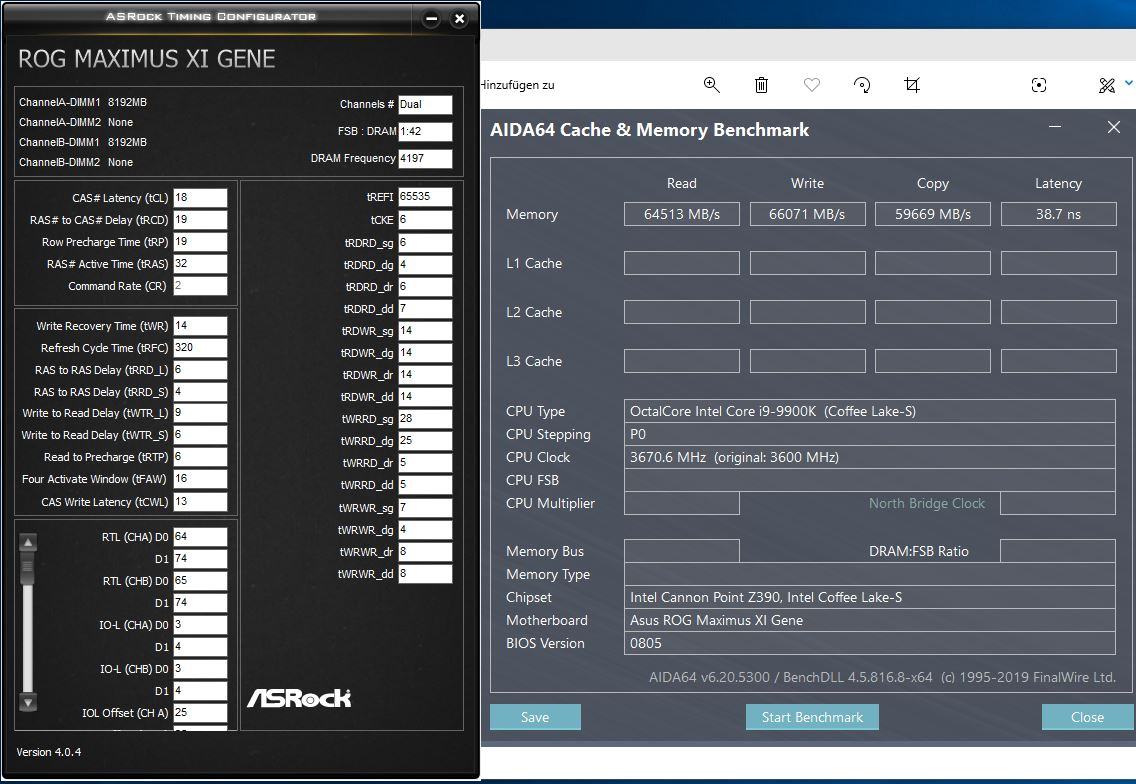Click the Memory Copy result 59669 MB/s
This screenshot has width=1136, height=784.
(x=932, y=214)
